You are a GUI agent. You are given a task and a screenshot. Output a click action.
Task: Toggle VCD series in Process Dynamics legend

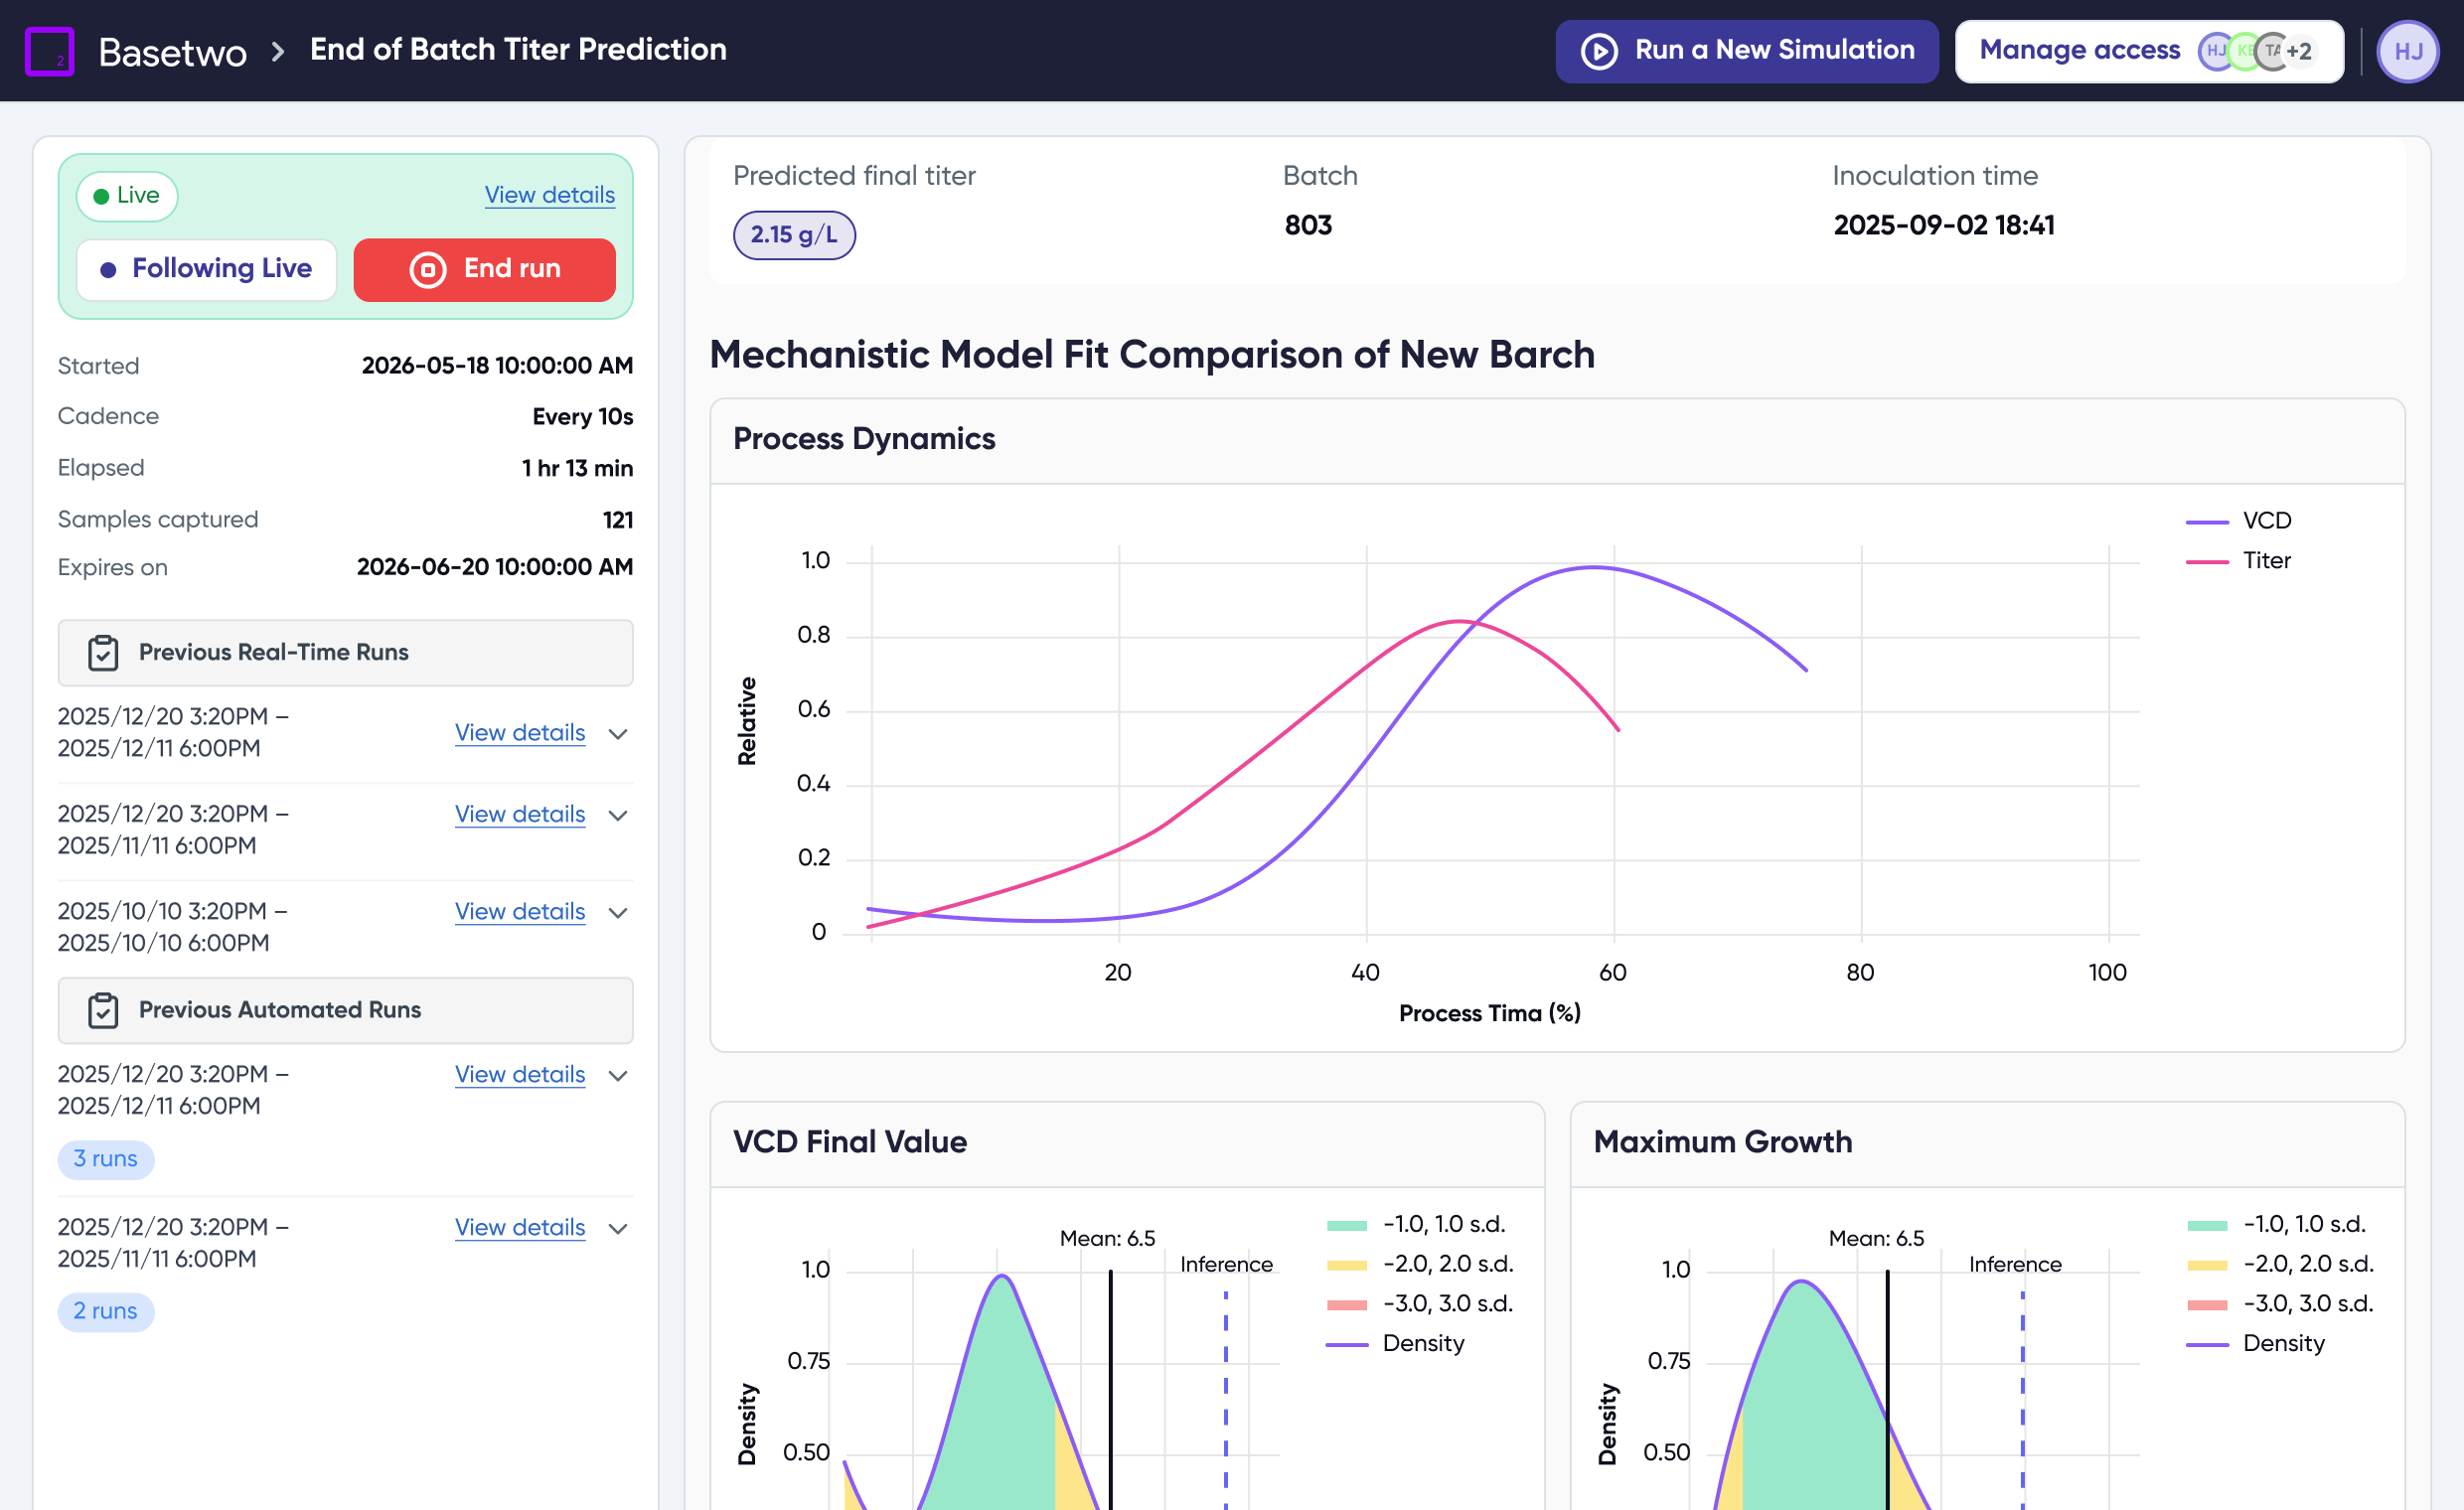click(2238, 521)
